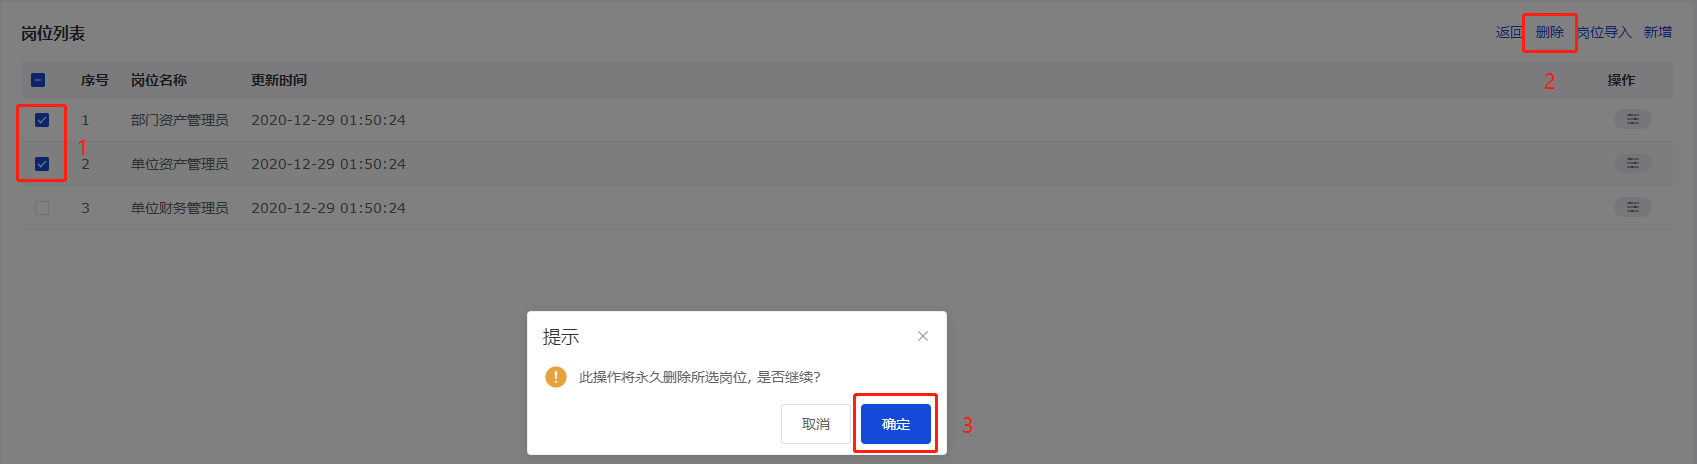
Task: Toggle the select-all checkbox in table header
Action: (x=38, y=80)
